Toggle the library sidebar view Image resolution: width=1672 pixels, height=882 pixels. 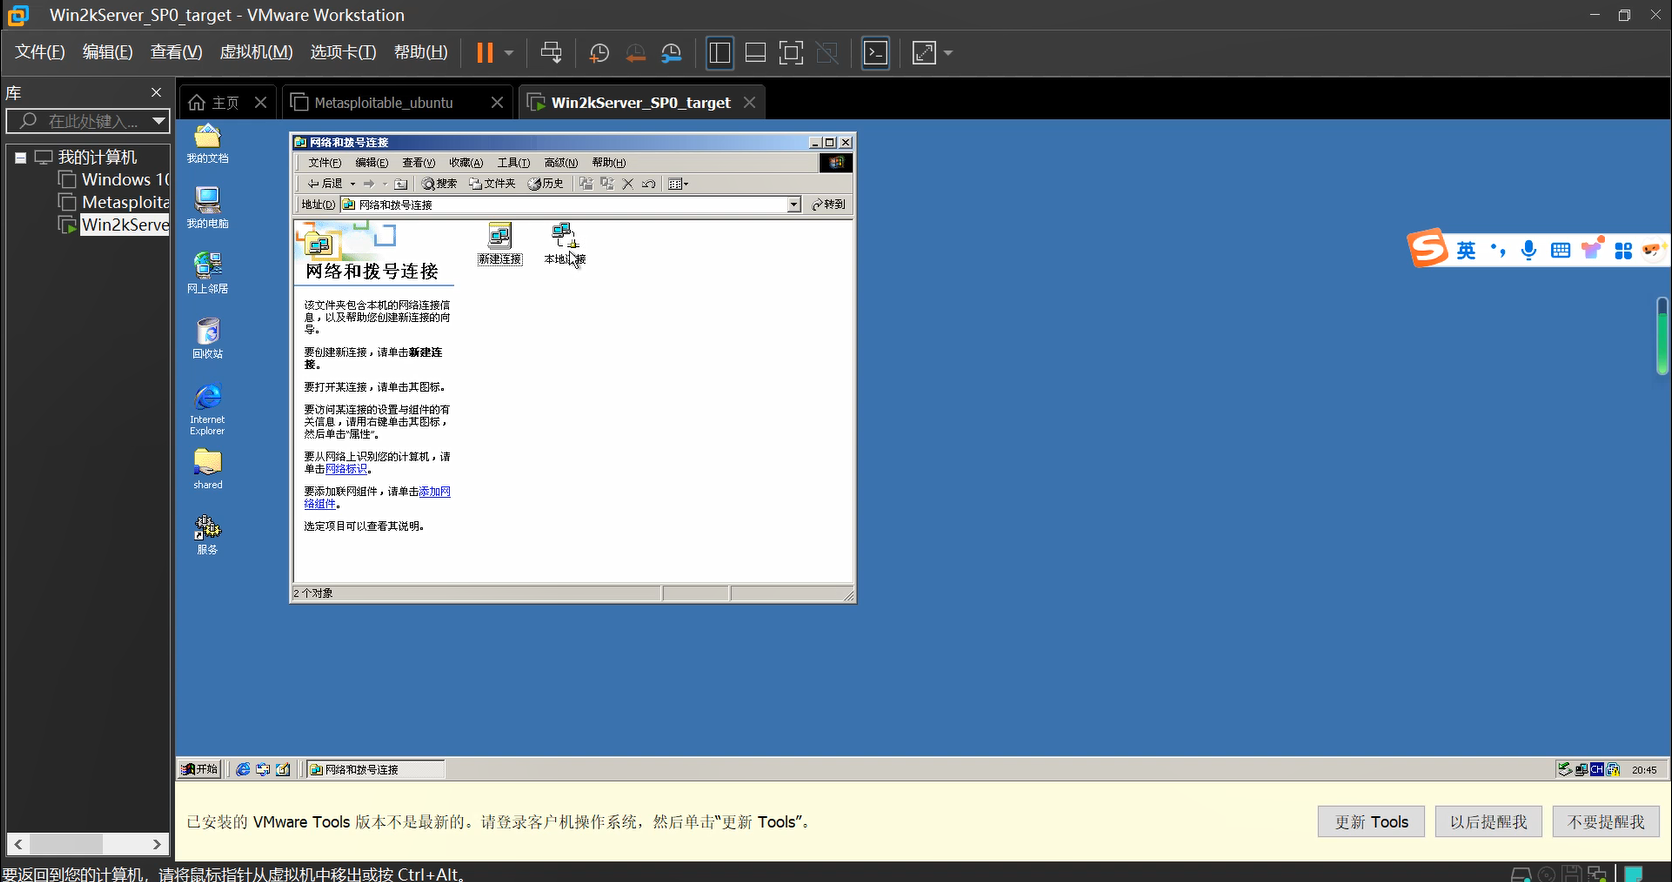click(x=720, y=53)
